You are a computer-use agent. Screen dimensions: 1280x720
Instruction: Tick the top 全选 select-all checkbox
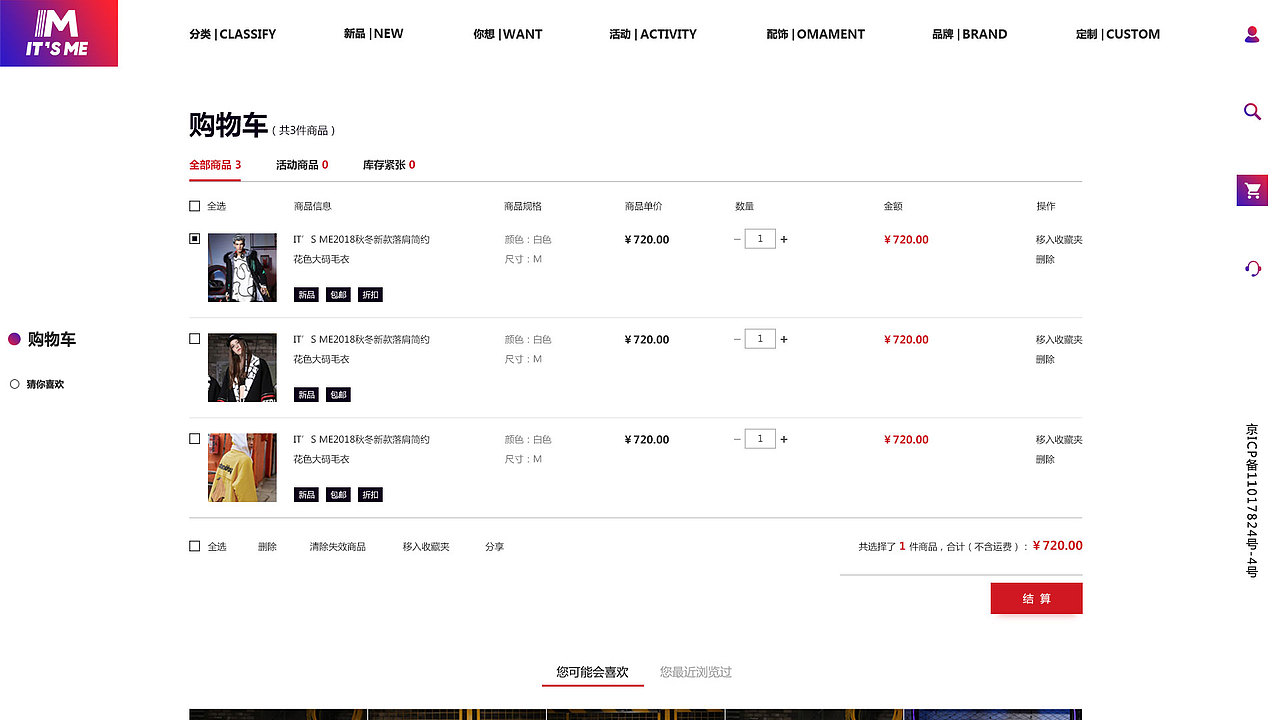pyautogui.click(x=194, y=206)
